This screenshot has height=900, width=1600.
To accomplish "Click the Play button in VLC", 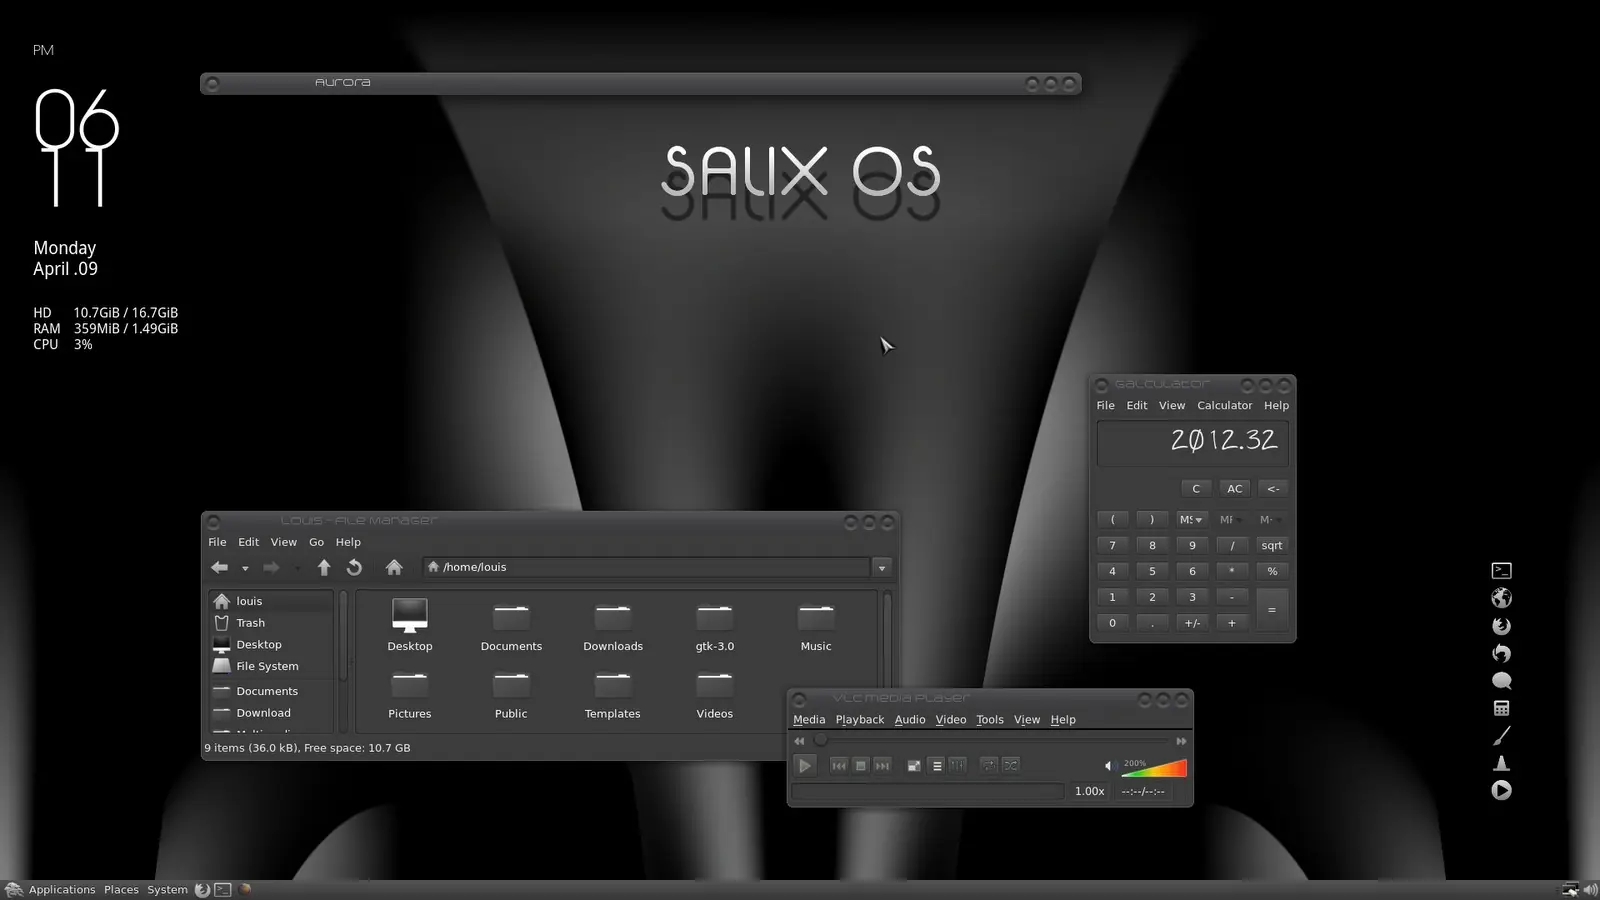I will tap(805, 765).
